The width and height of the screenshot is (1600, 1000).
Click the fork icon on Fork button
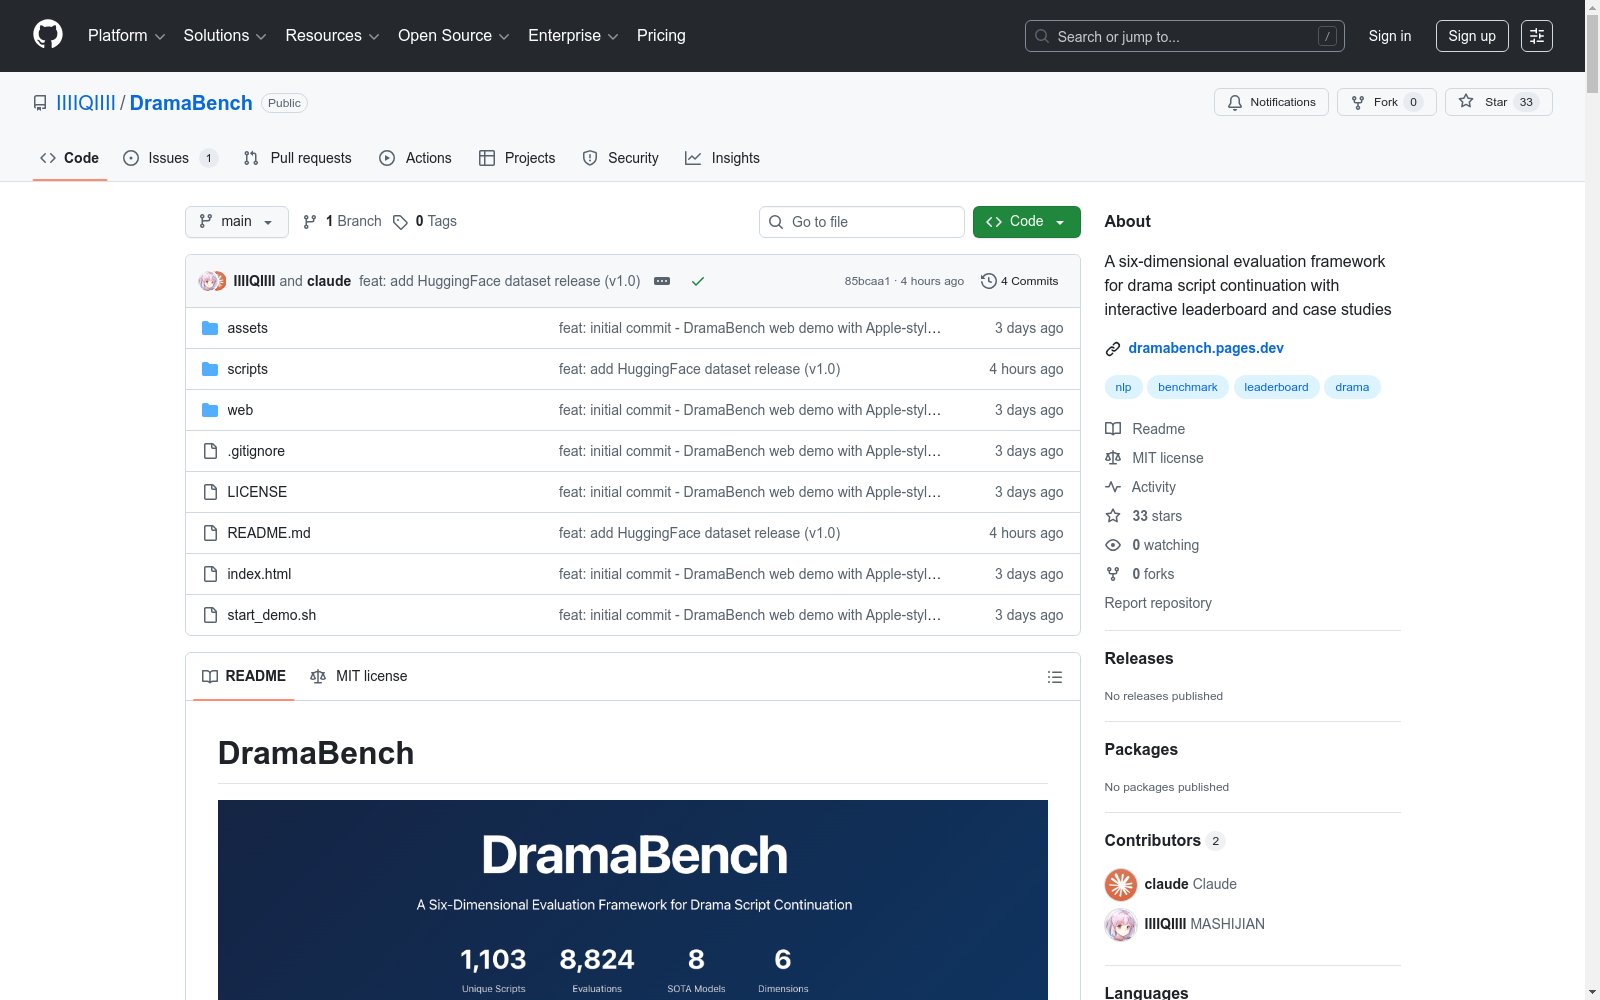point(1358,102)
